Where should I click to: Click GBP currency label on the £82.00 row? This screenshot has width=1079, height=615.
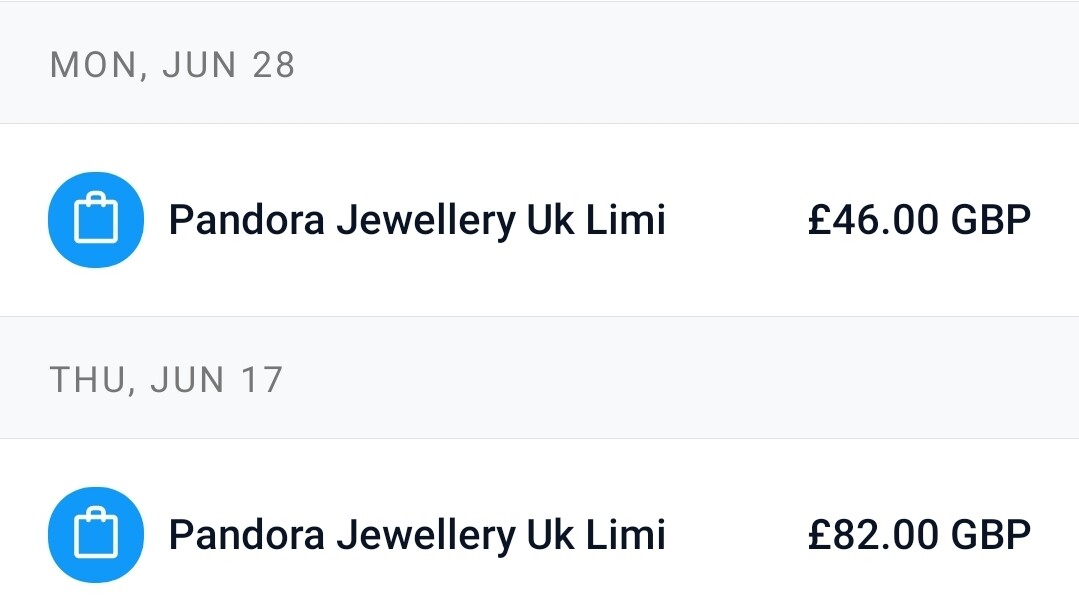click(991, 535)
